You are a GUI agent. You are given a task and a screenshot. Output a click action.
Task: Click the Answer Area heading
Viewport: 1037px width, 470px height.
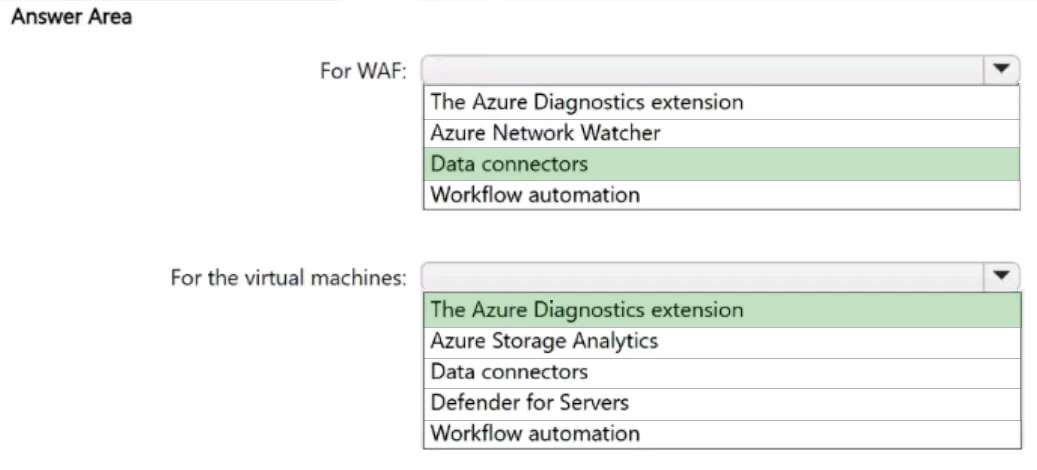pyautogui.click(x=71, y=17)
